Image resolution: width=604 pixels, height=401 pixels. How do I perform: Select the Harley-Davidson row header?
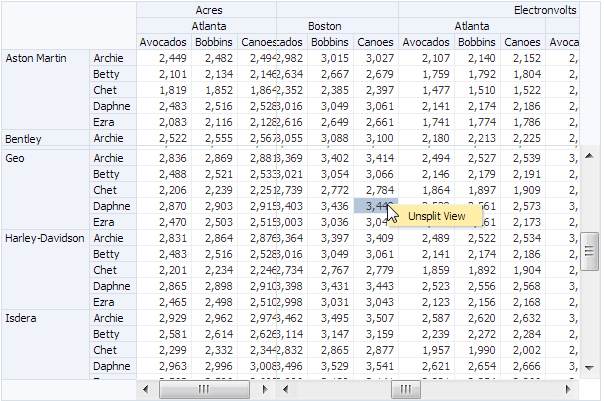[x=45, y=270]
